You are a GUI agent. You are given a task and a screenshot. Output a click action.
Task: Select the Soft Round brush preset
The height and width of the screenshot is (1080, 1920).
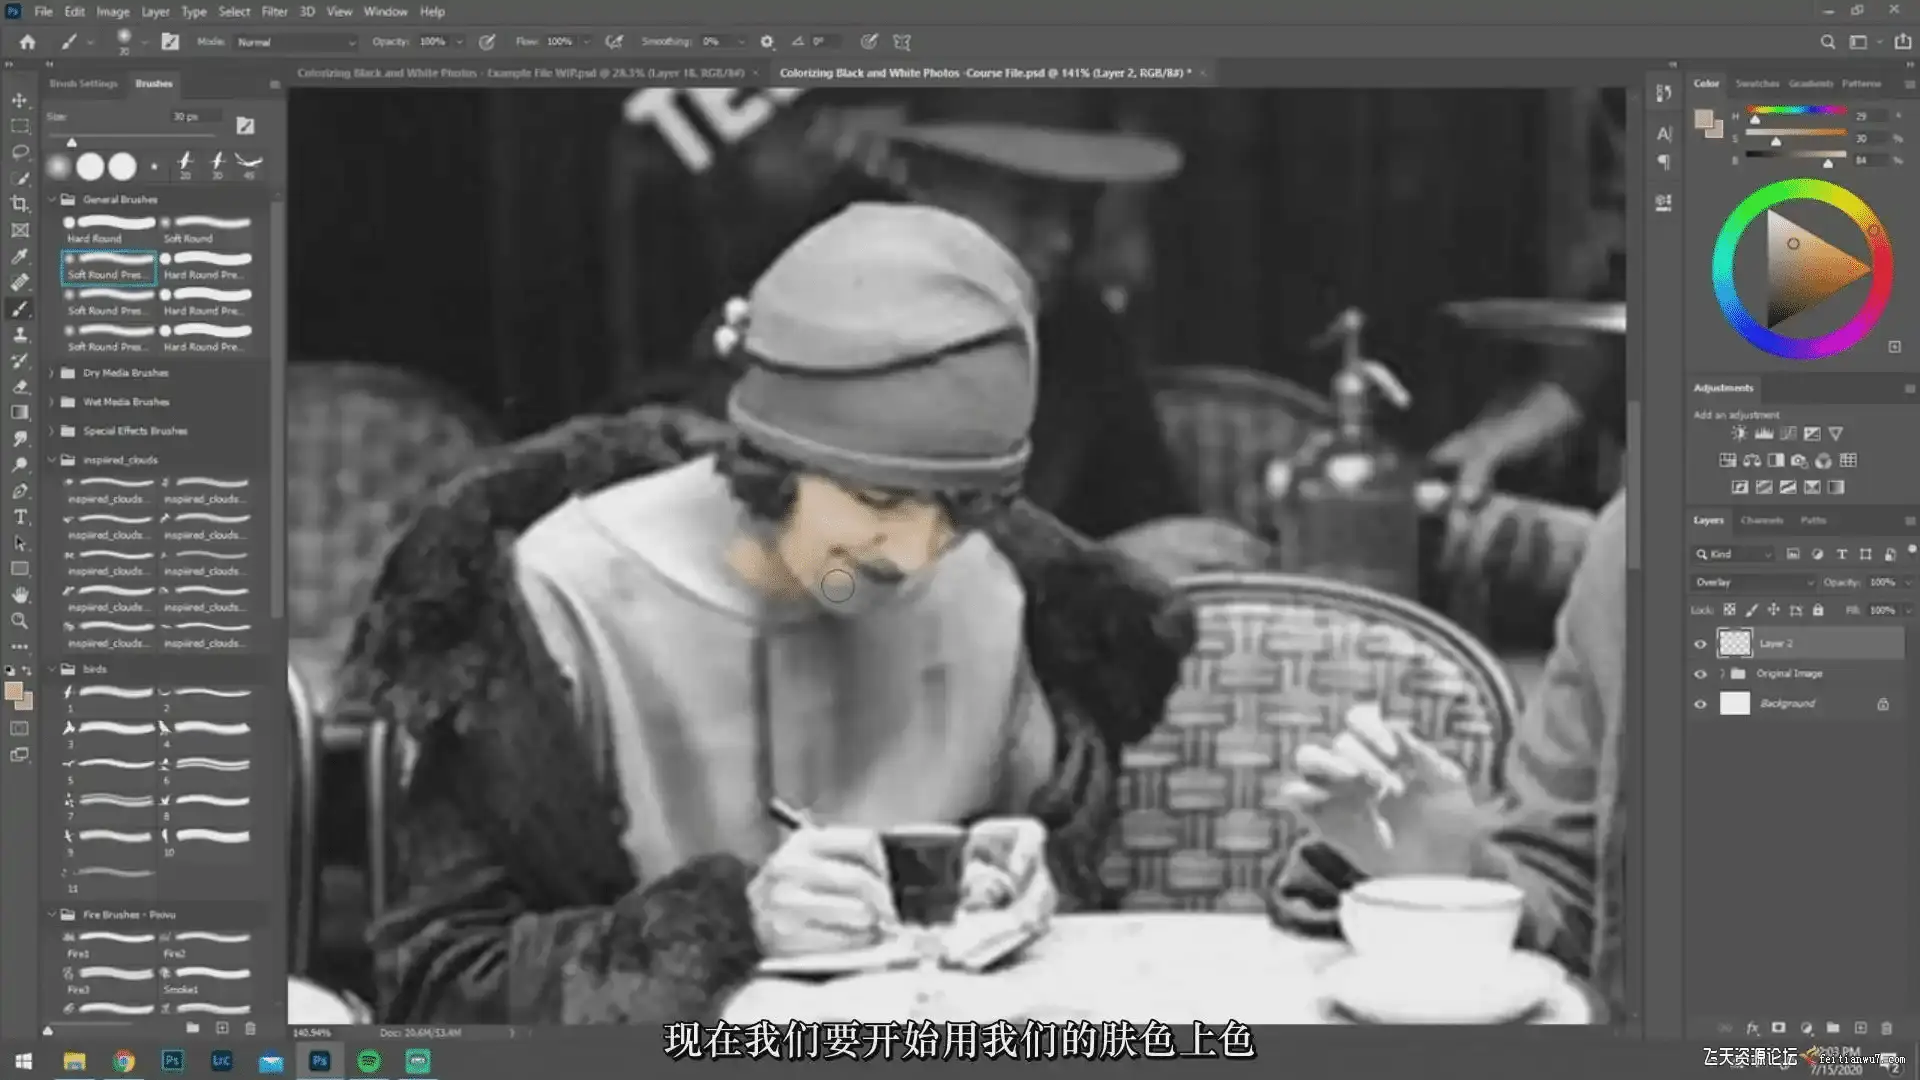point(207,228)
